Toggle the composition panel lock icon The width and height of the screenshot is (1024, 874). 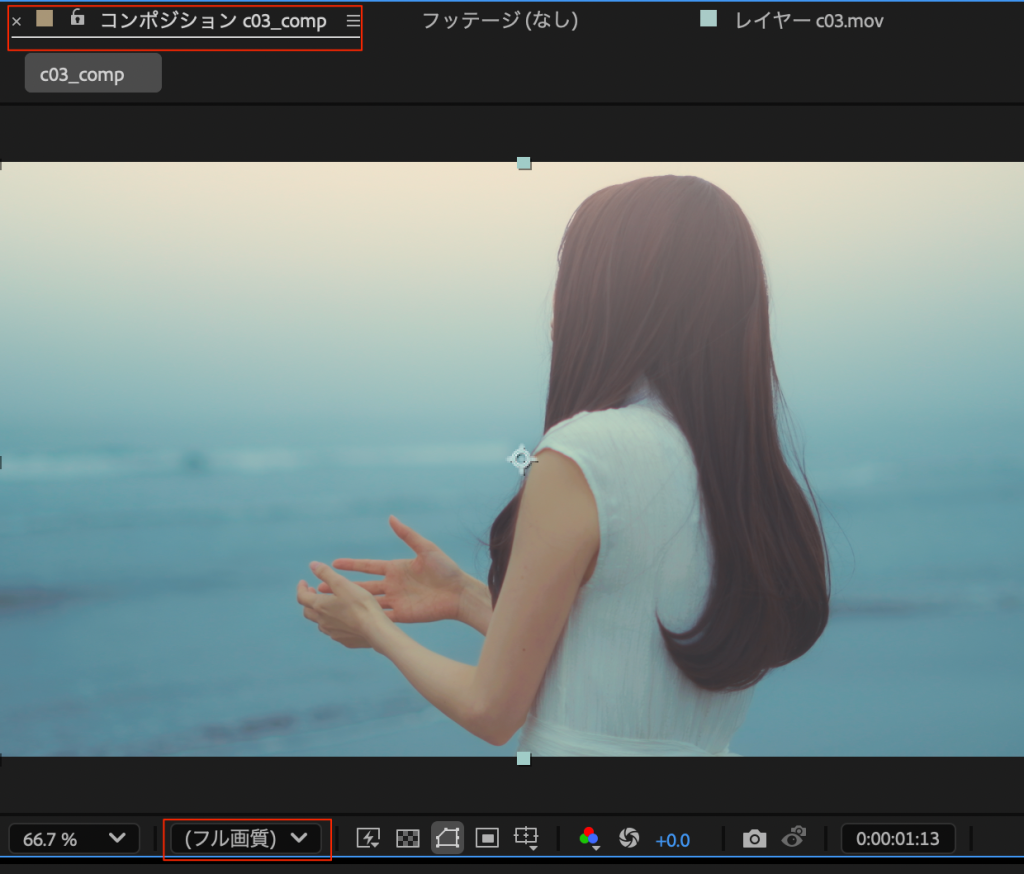(x=77, y=18)
